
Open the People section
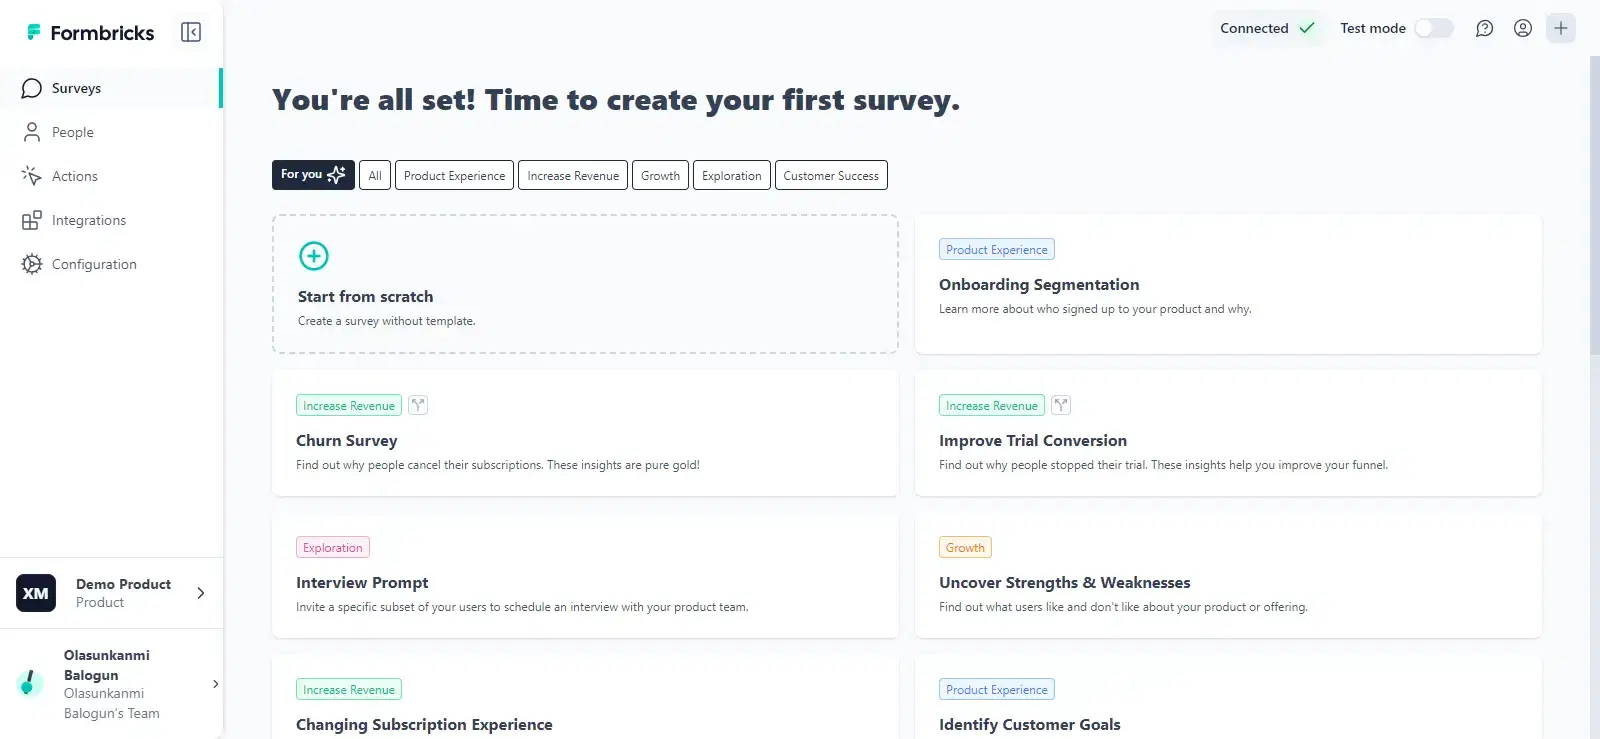click(x=72, y=132)
